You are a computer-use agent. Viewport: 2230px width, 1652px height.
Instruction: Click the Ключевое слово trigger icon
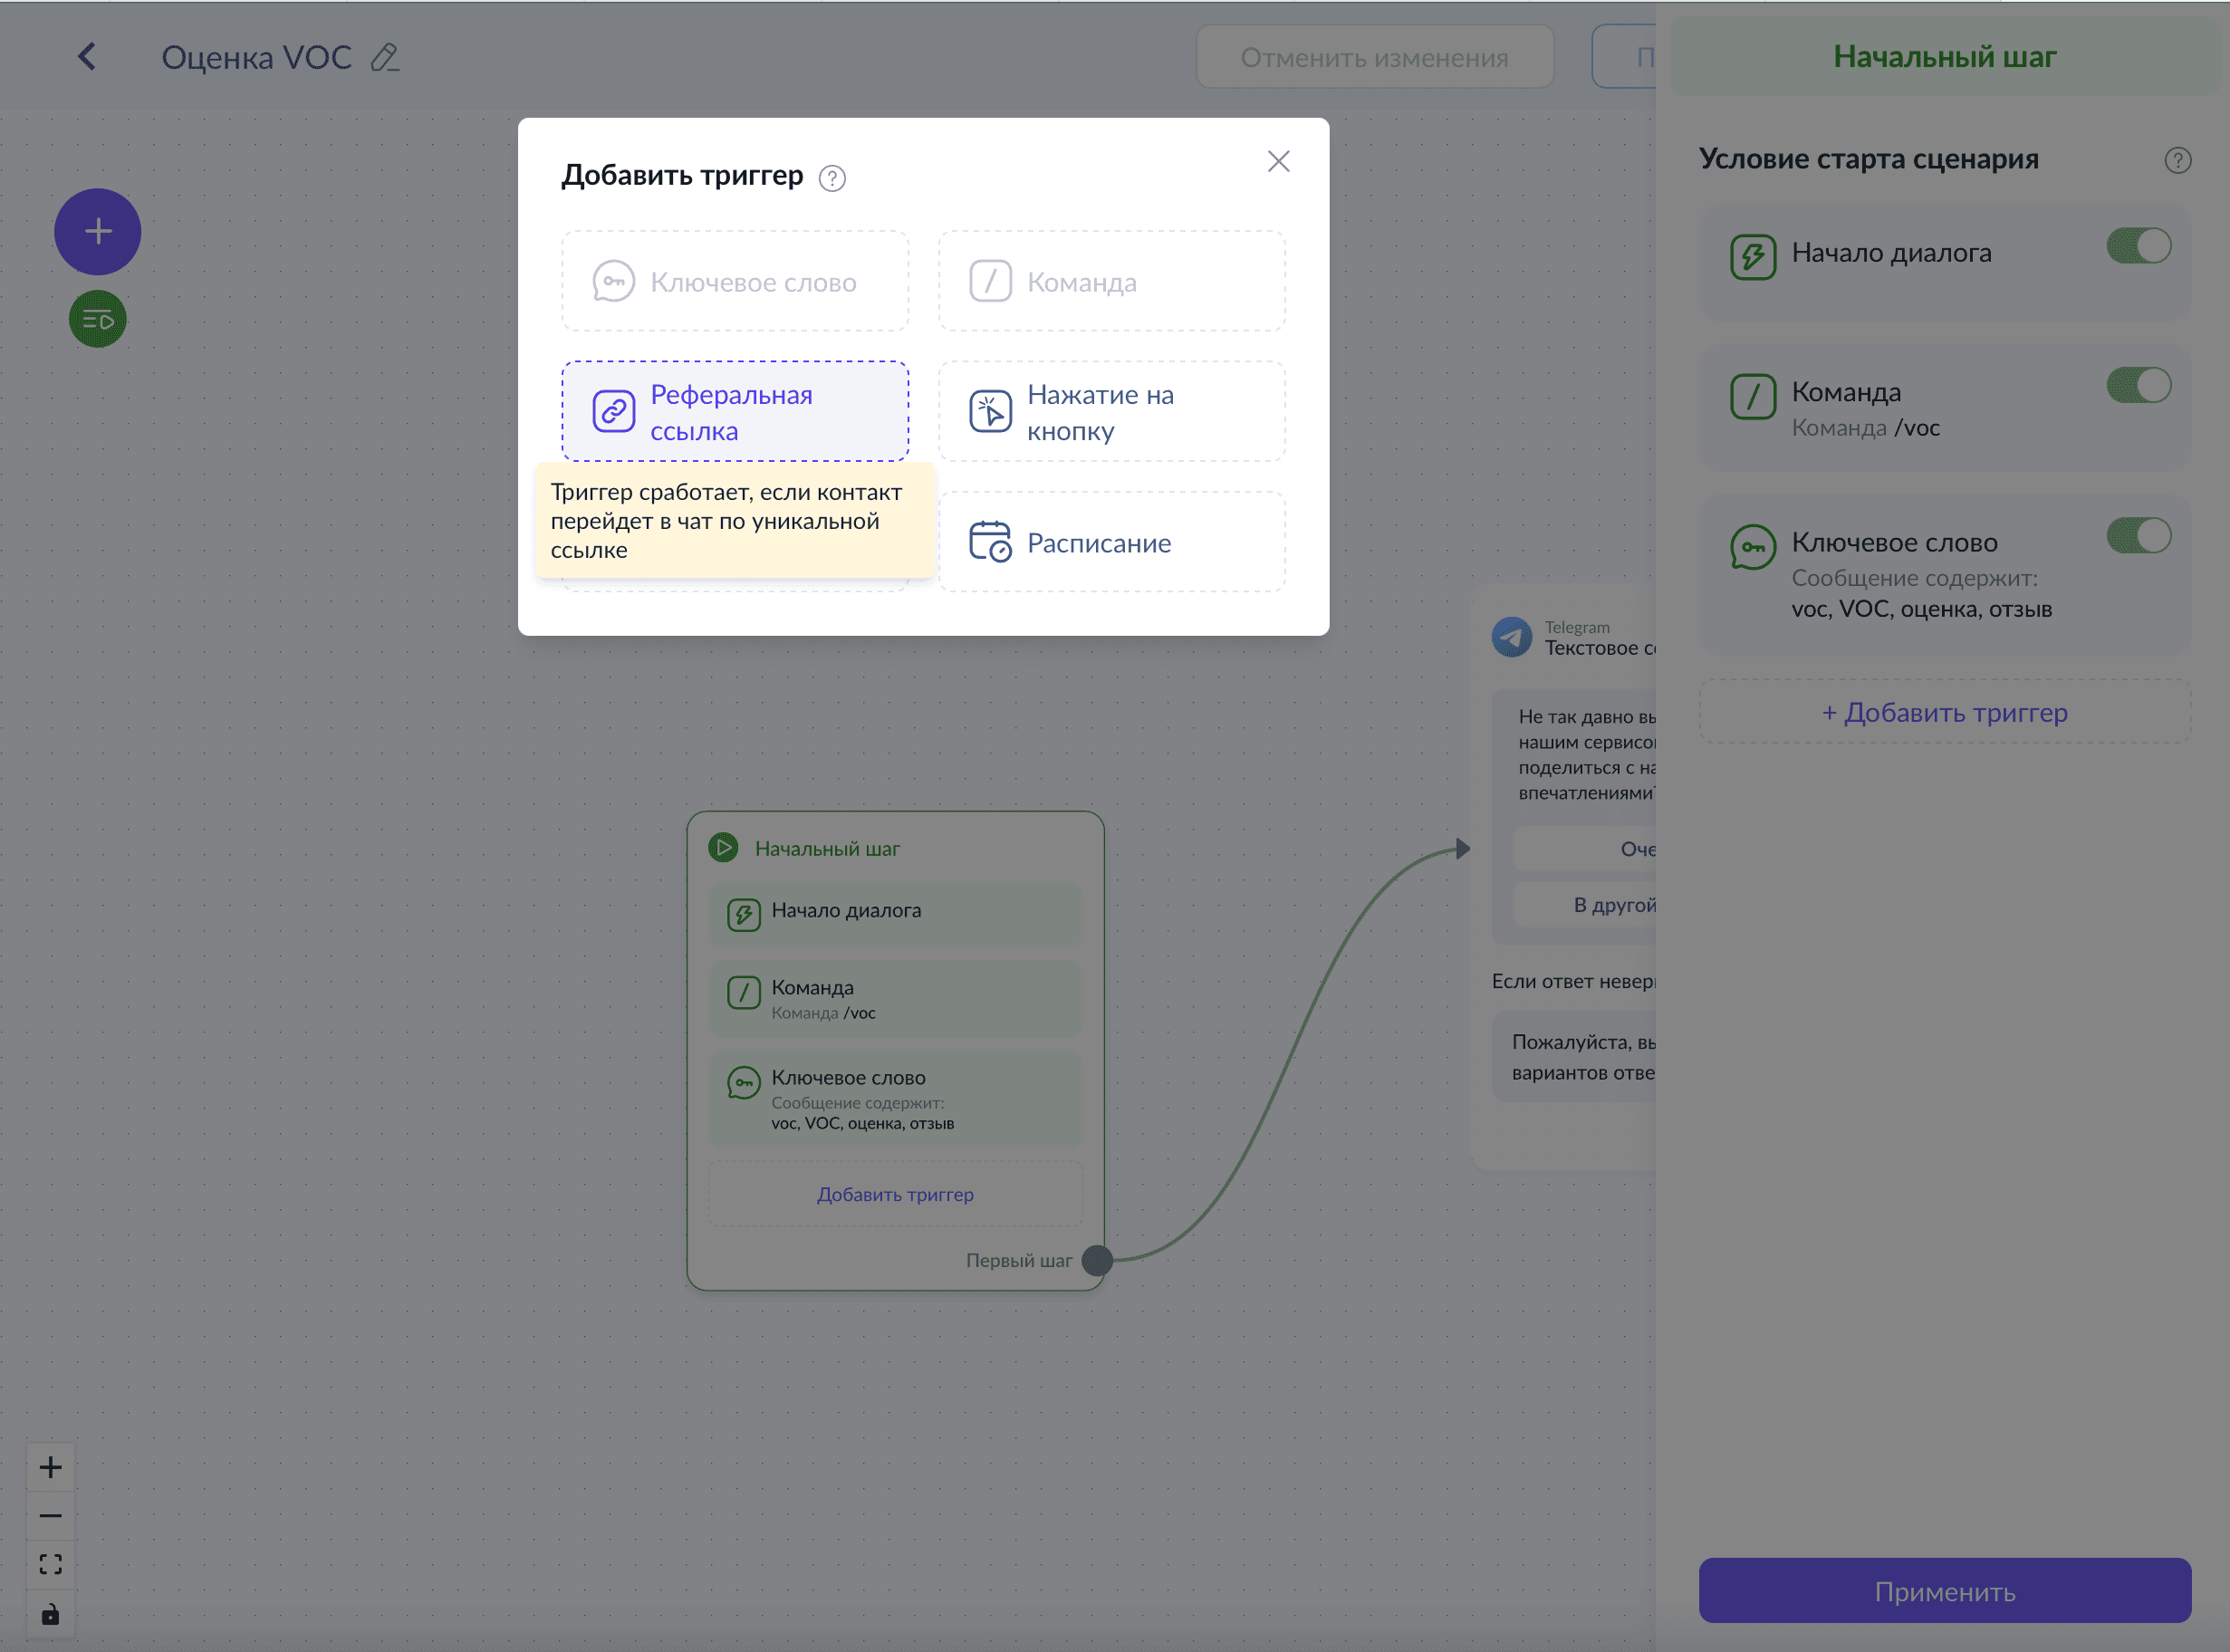pos(614,281)
